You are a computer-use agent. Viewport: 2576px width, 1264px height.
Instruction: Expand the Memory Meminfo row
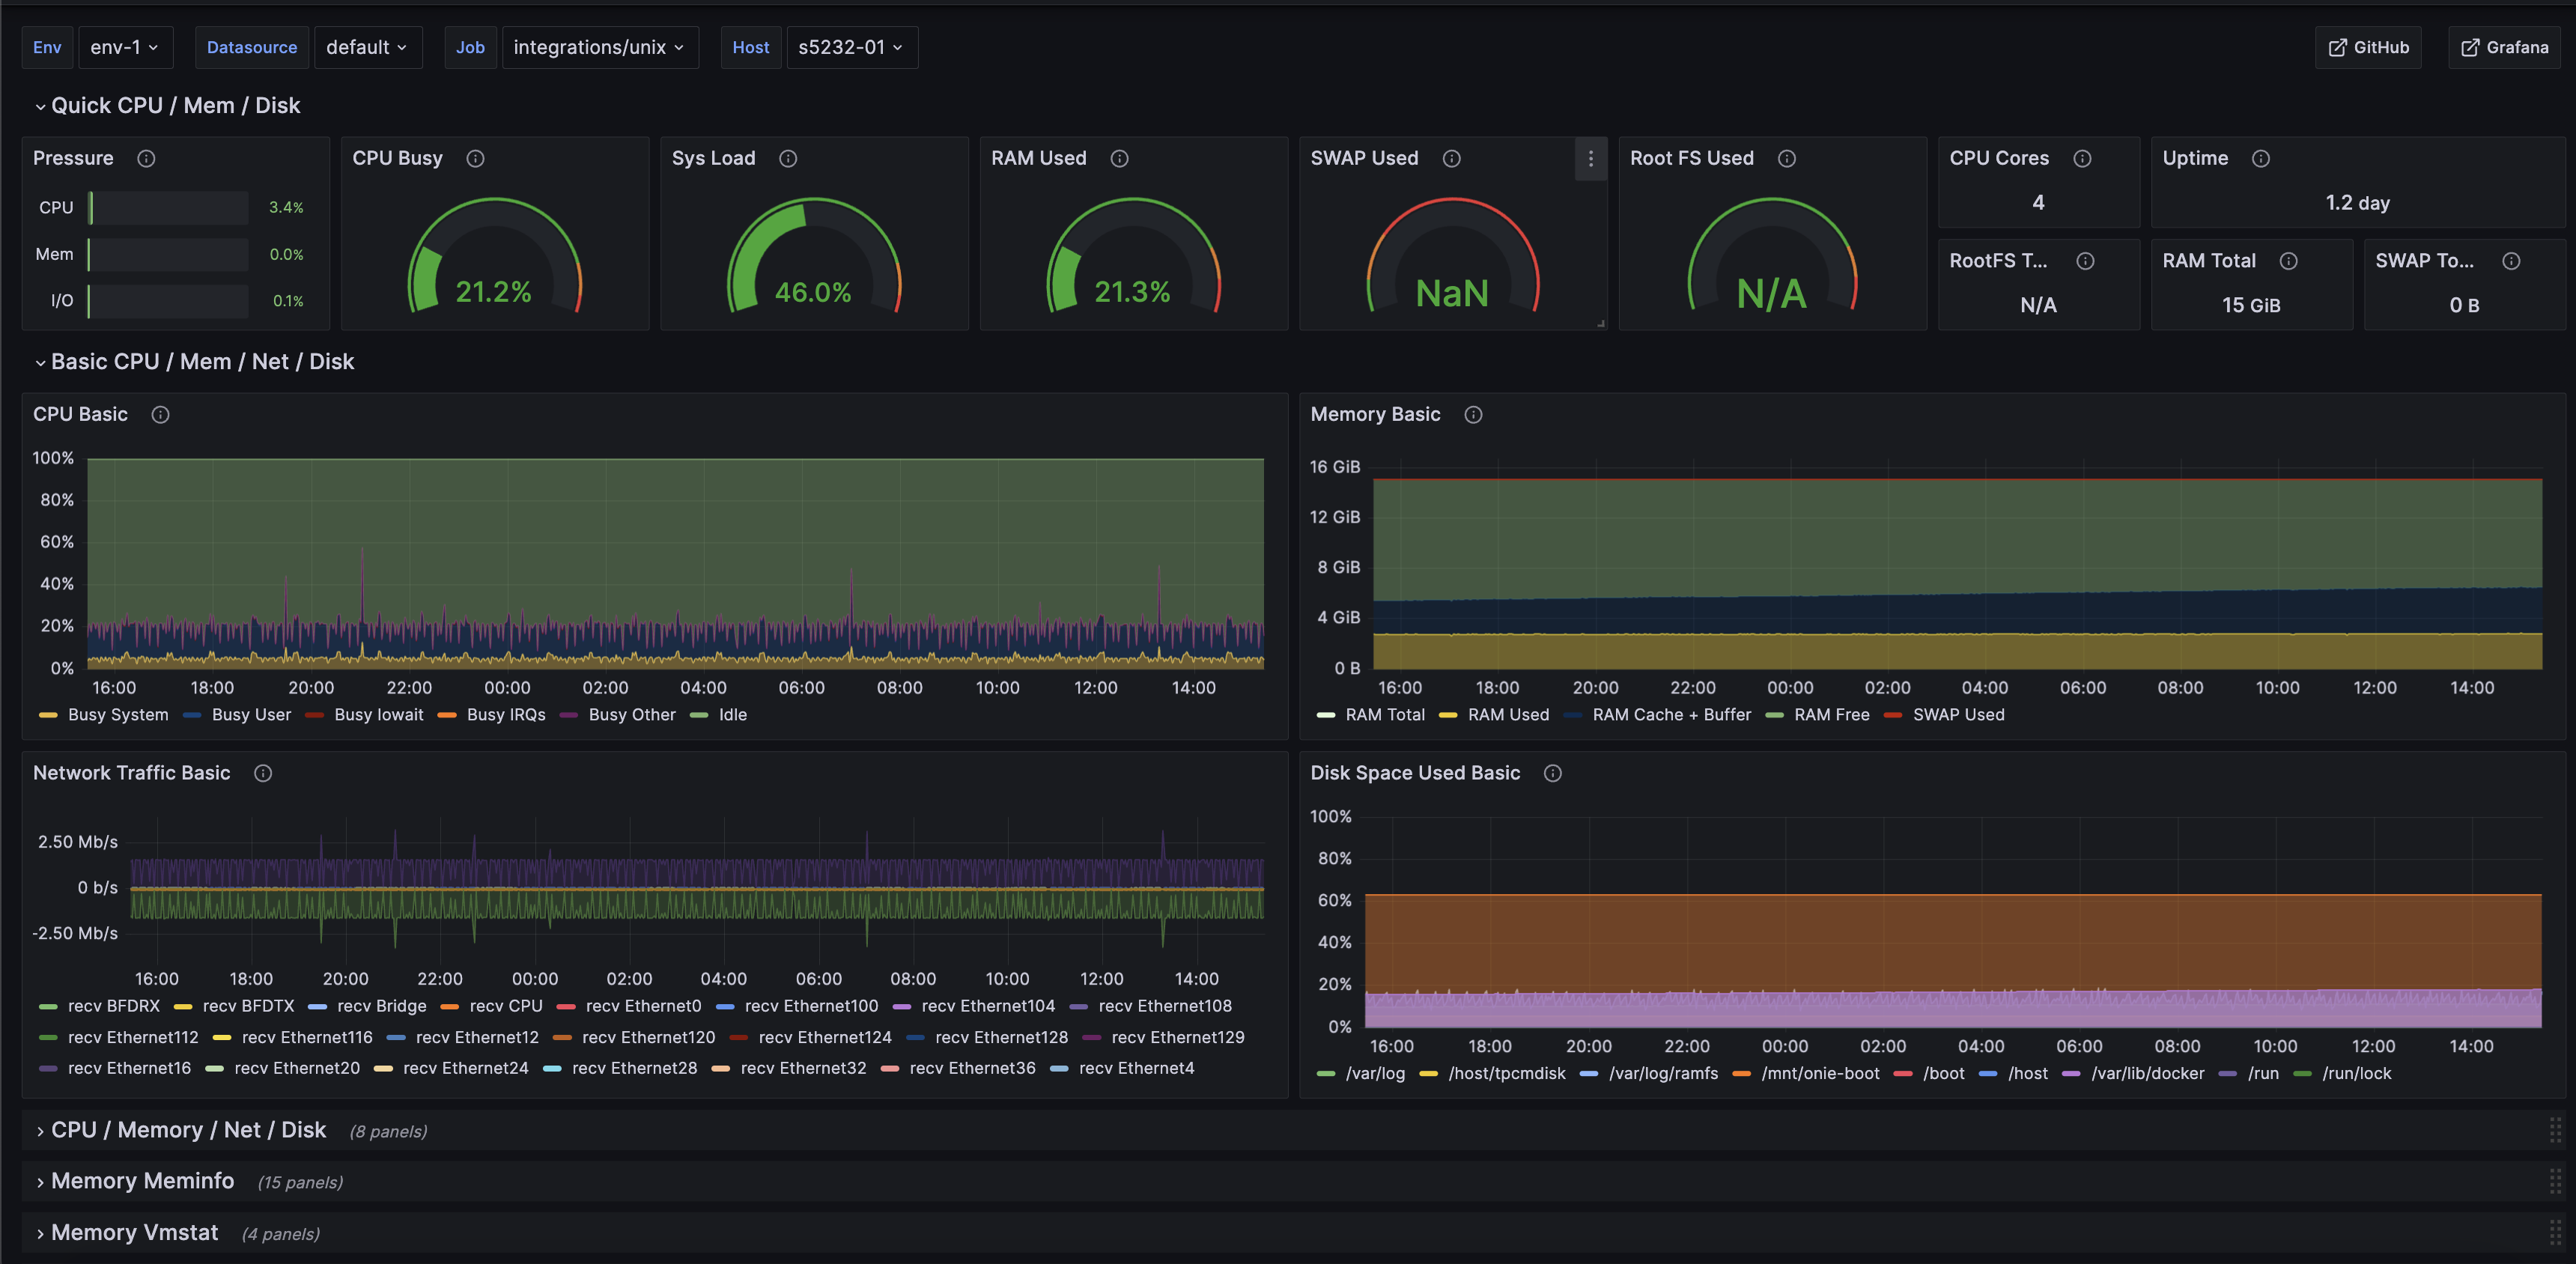[x=142, y=1181]
